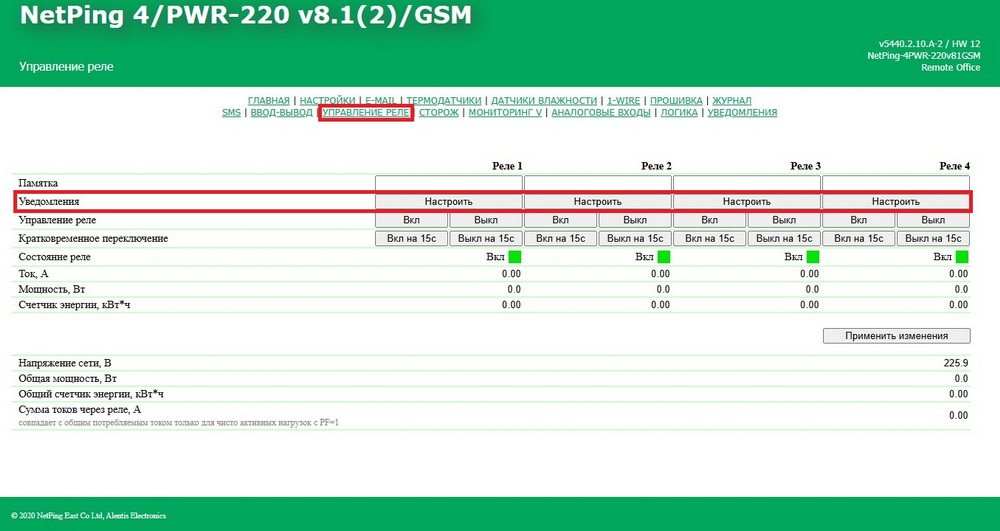The width and height of the screenshot is (1000, 531).
Task: Open the ТЕРМОДАТЧИКИ menu link
Action: coord(445,101)
